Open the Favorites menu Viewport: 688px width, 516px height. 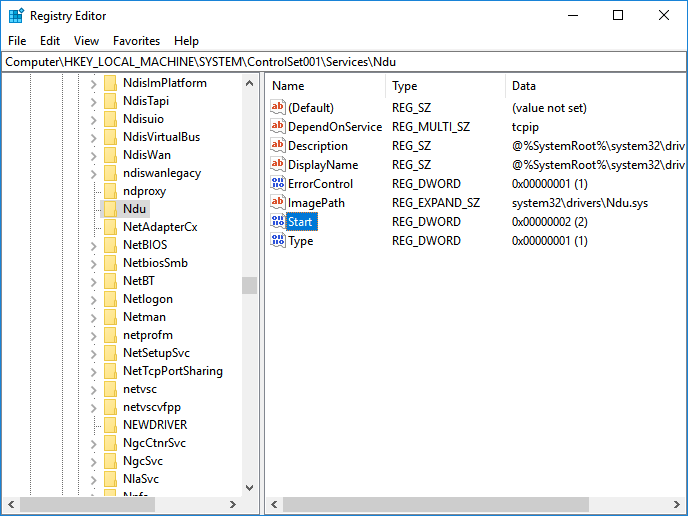click(136, 41)
